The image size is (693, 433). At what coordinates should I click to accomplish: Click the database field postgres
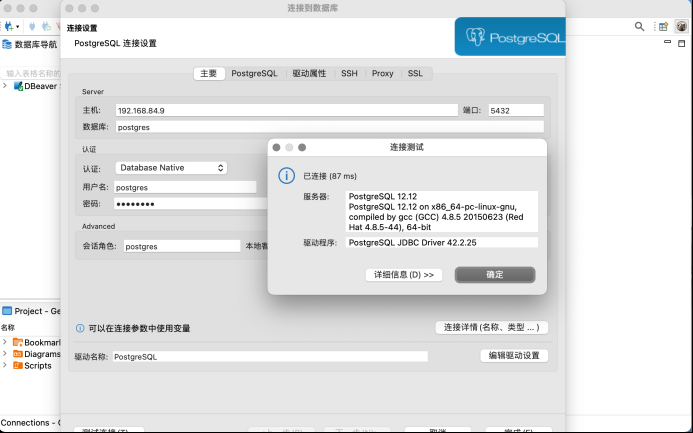[x=330, y=127]
